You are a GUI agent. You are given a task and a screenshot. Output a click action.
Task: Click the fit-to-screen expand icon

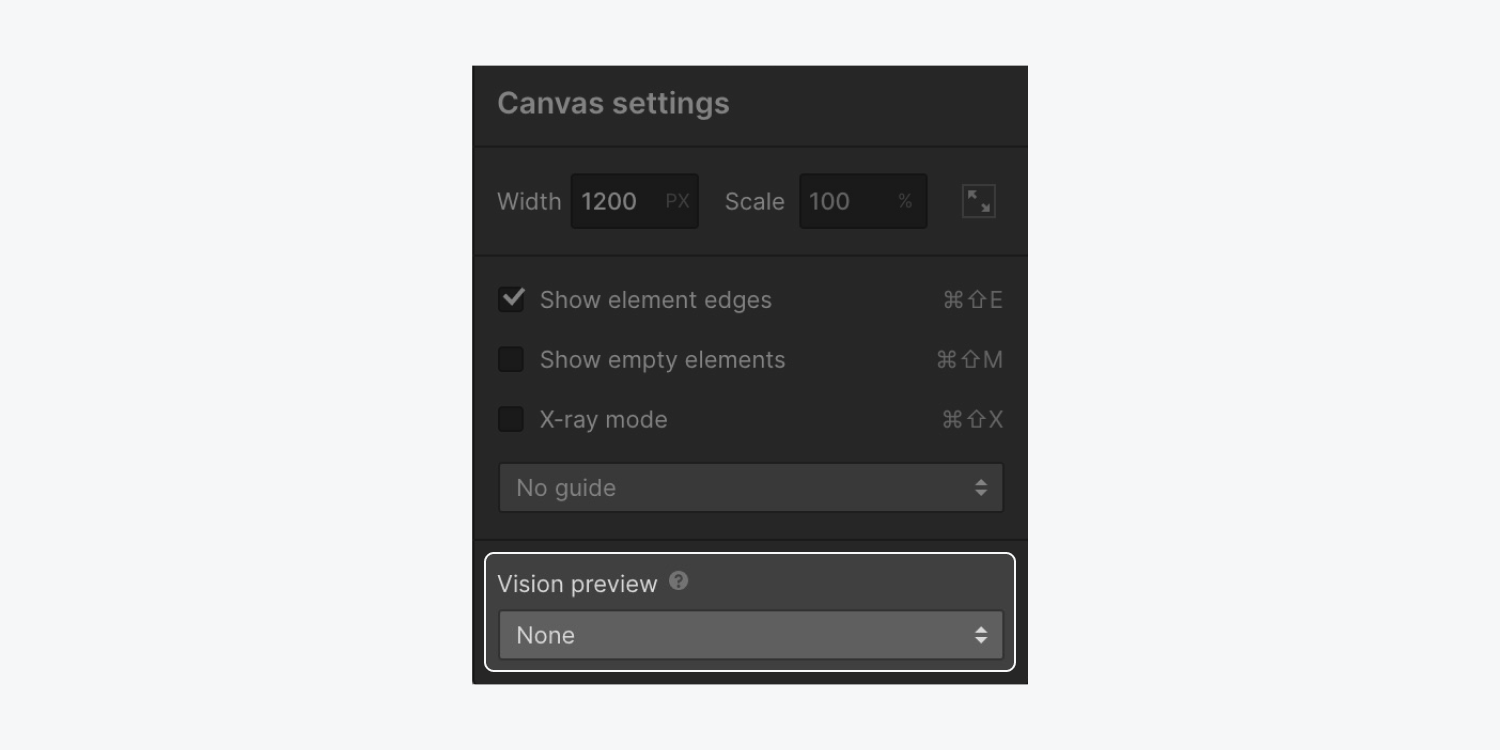pos(978,201)
